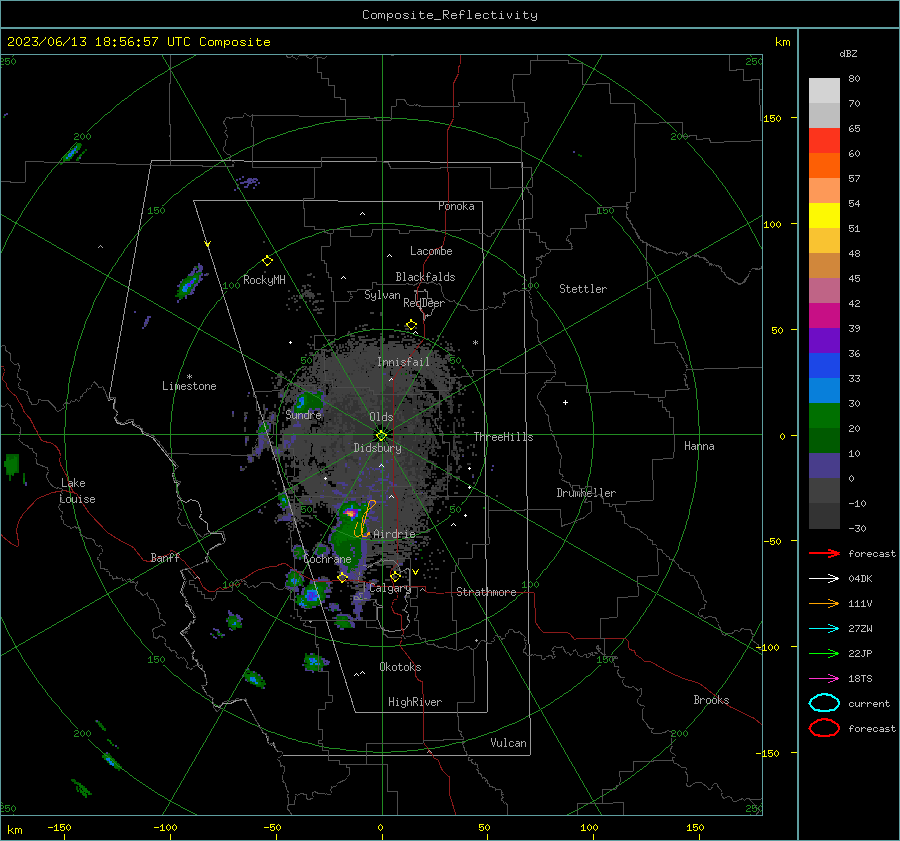
Task: Click the green 22JP arrow legend icon
Action: click(824, 653)
